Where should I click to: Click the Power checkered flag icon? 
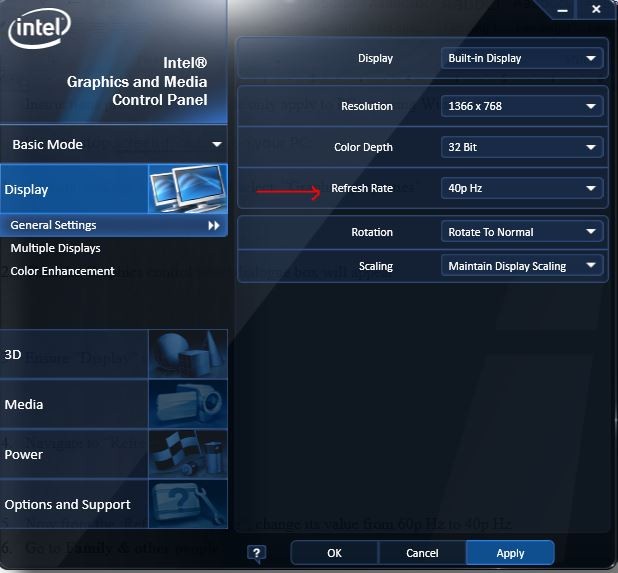pos(188,454)
